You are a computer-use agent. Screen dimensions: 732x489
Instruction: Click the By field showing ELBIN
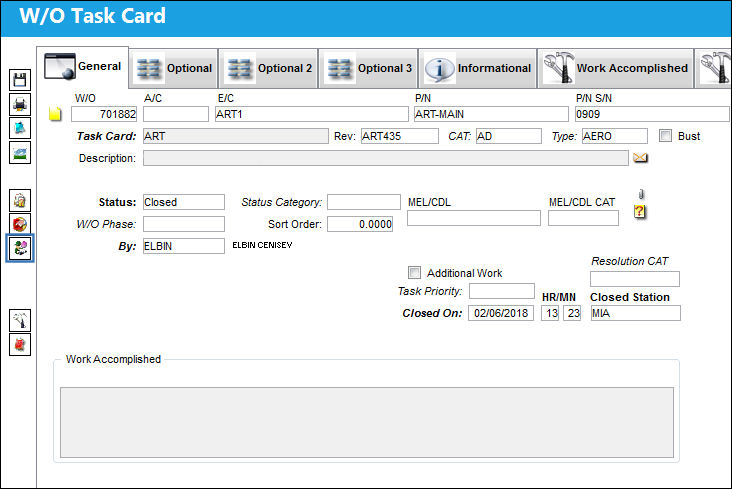183,246
